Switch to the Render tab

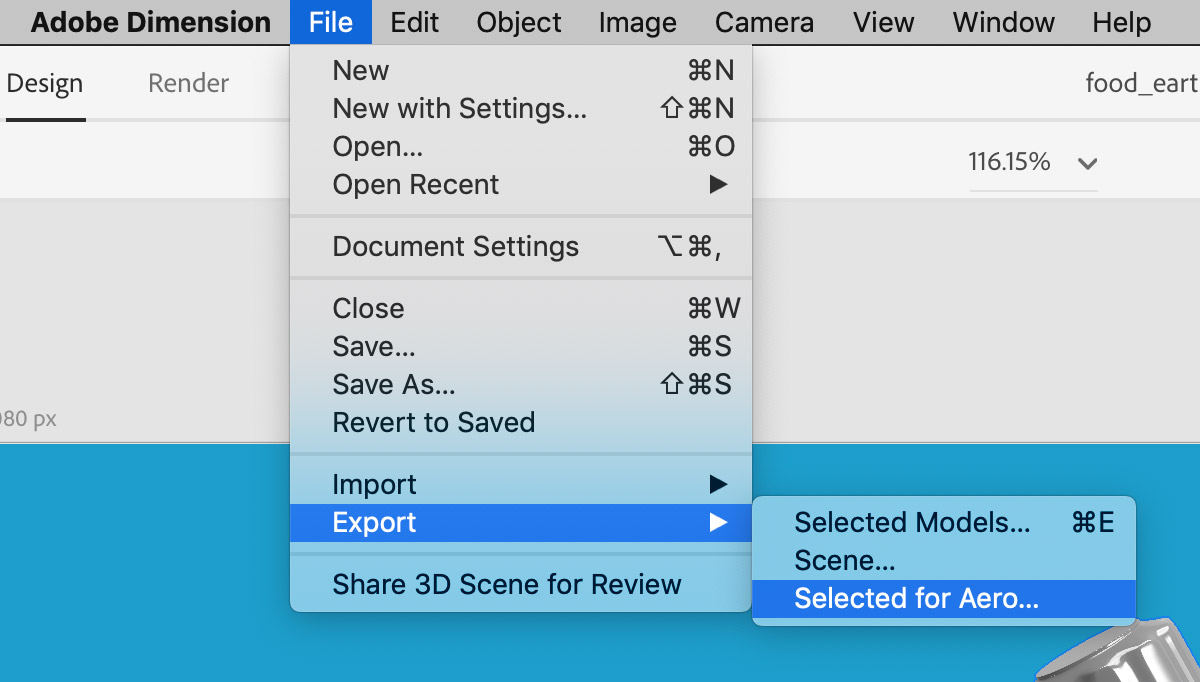click(188, 83)
